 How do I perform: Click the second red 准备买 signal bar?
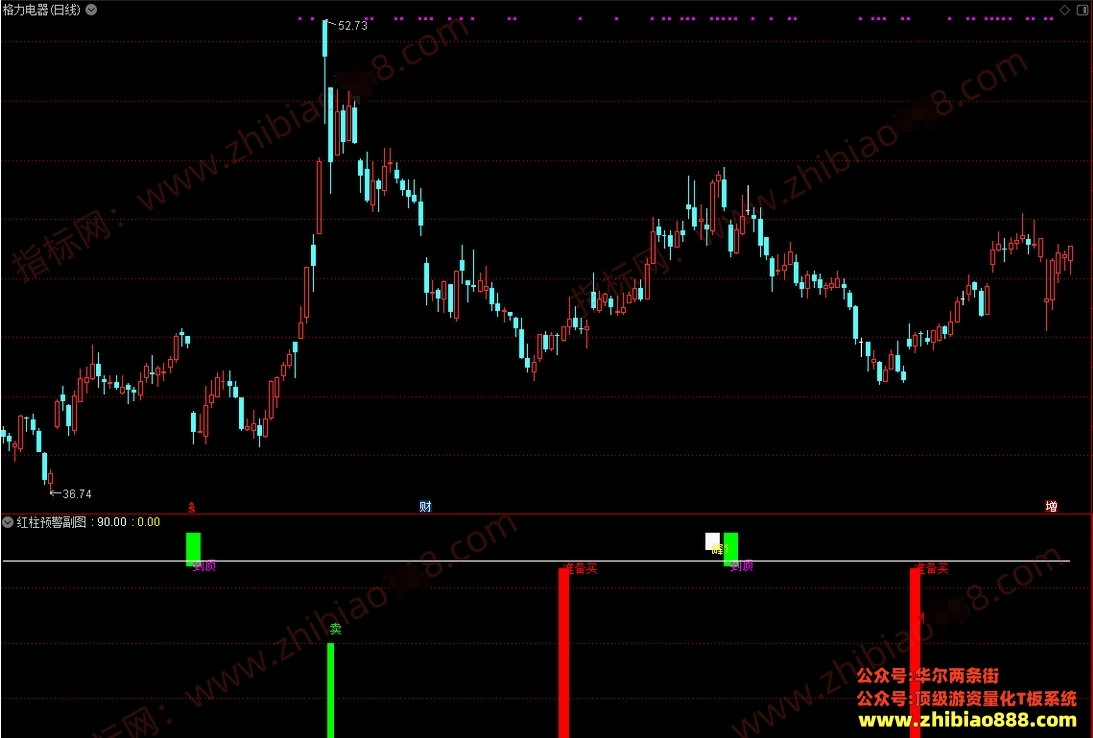pyautogui.click(x=915, y=652)
